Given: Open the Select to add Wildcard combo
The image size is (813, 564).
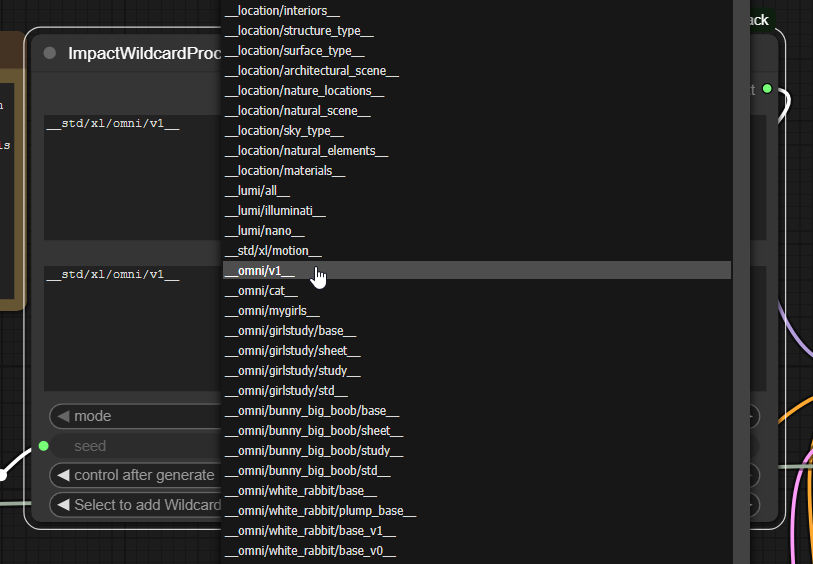Looking at the screenshot, I should pyautogui.click(x=136, y=505).
